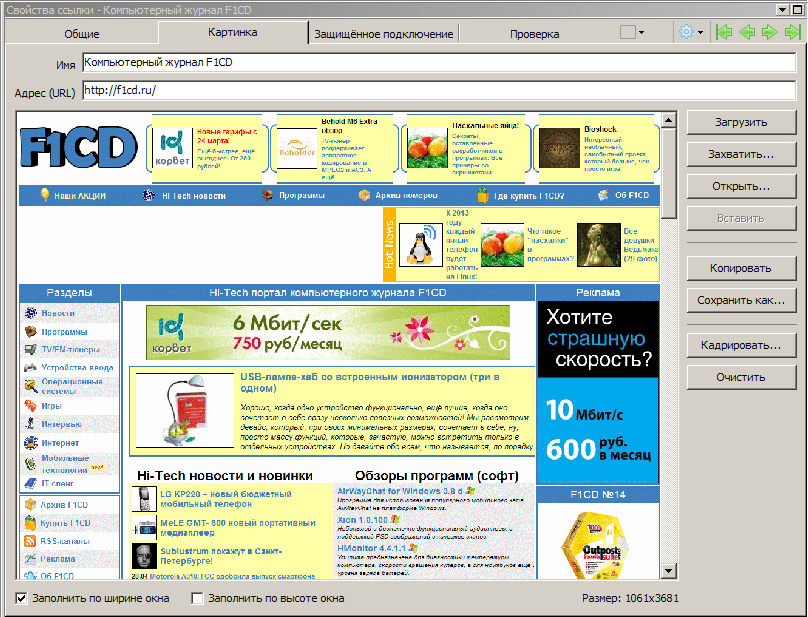This screenshot has height=617, width=808.
Task: Focus the Адрес (URL) input field
Action: point(439,91)
